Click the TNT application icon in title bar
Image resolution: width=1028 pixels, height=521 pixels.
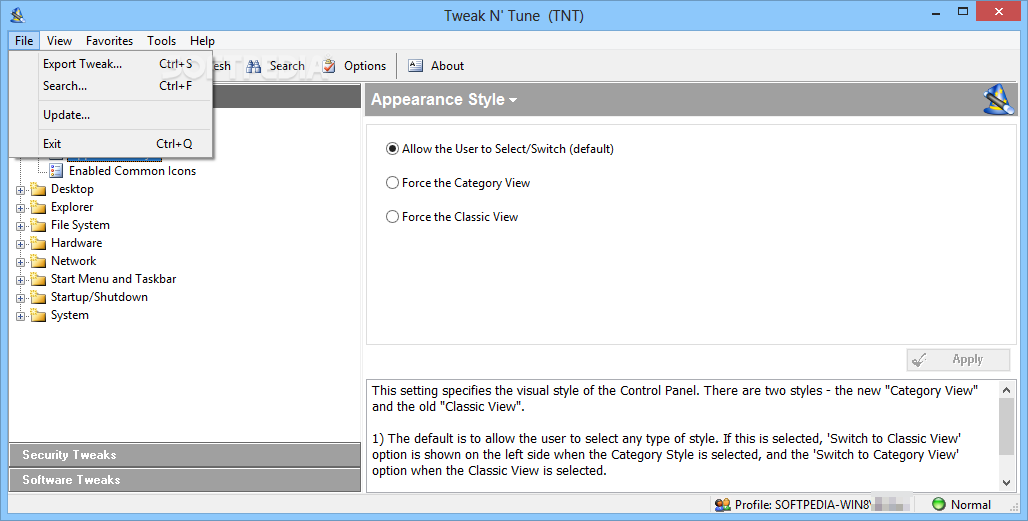click(x=18, y=14)
